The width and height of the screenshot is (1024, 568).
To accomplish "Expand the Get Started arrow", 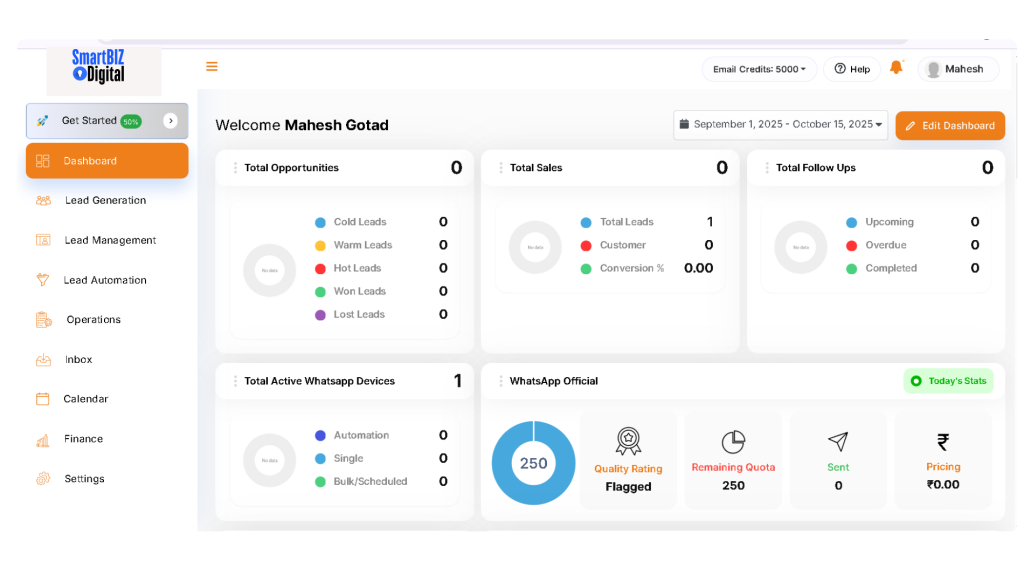I will coord(170,121).
